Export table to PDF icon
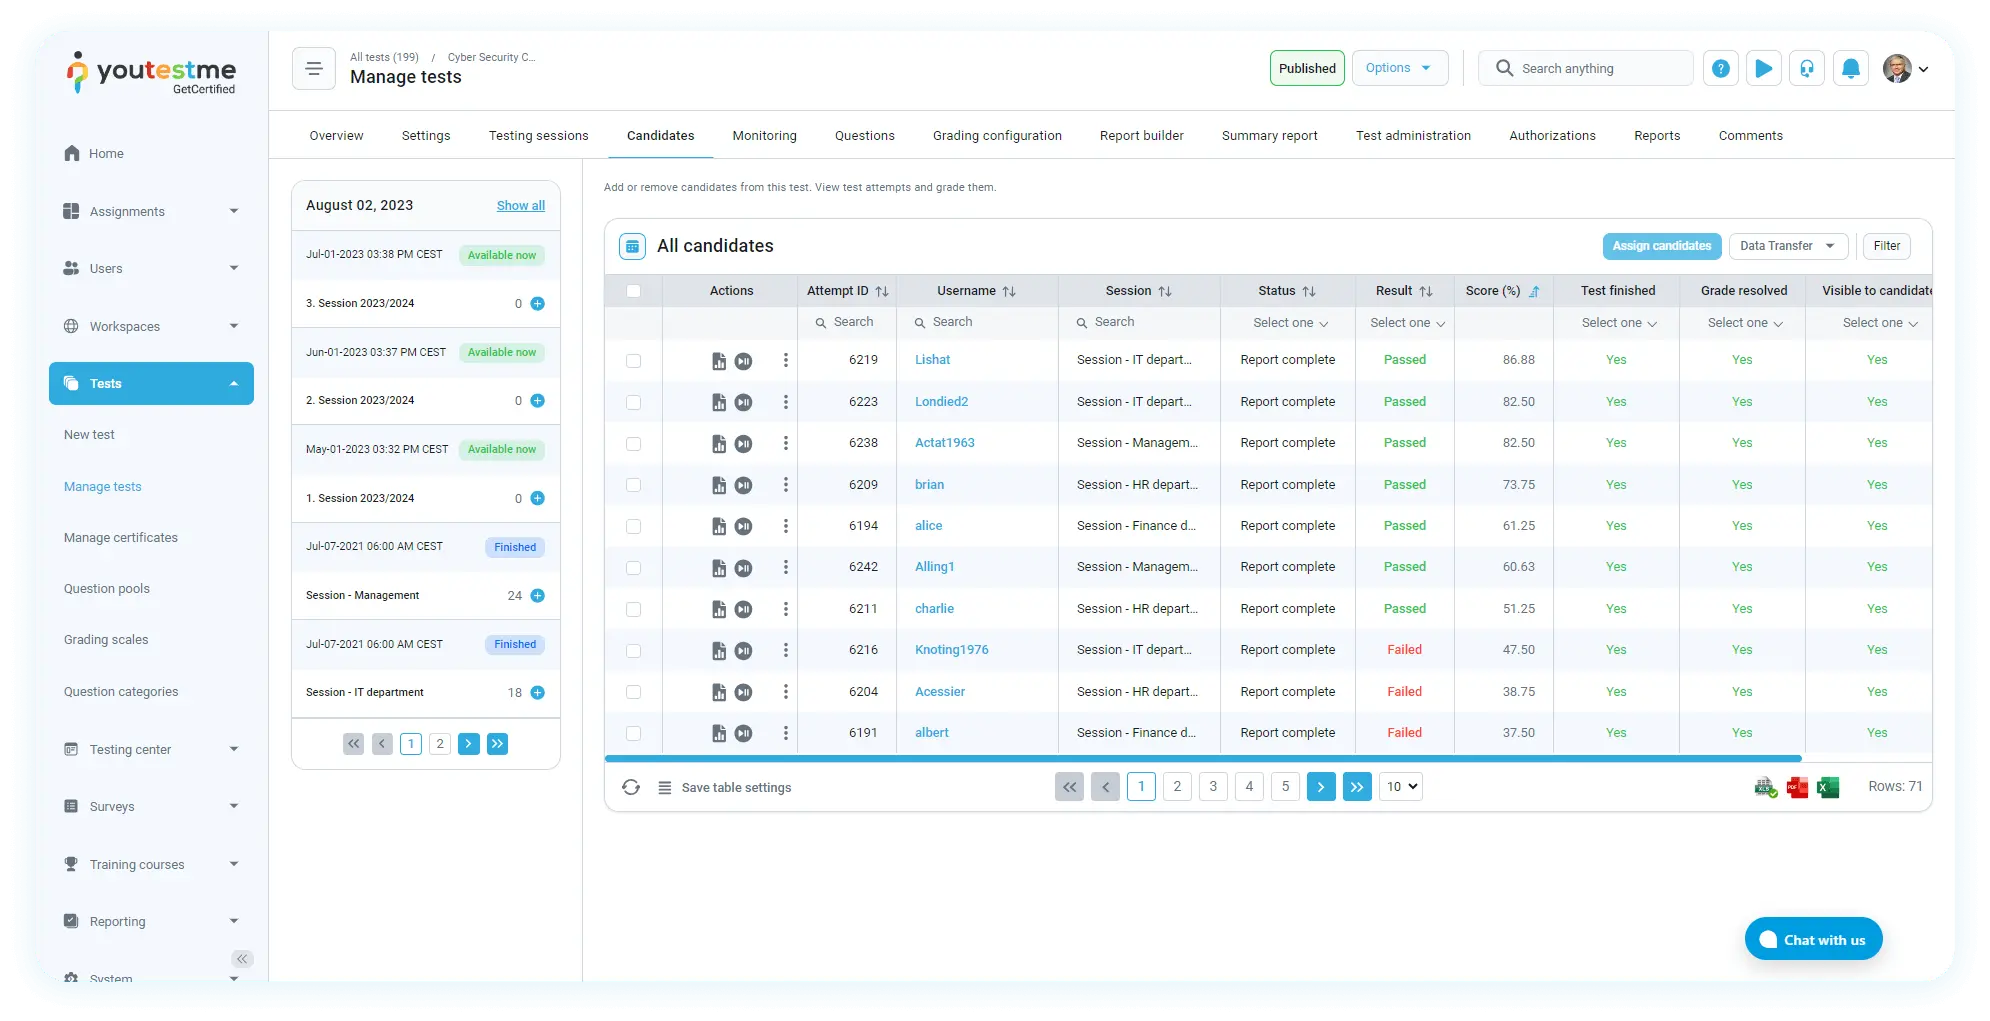The height and width of the screenshot is (1021, 1990). [1797, 788]
